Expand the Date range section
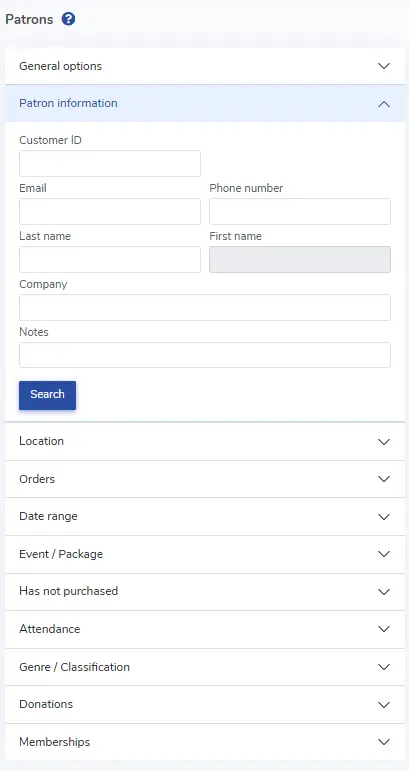 coord(205,516)
